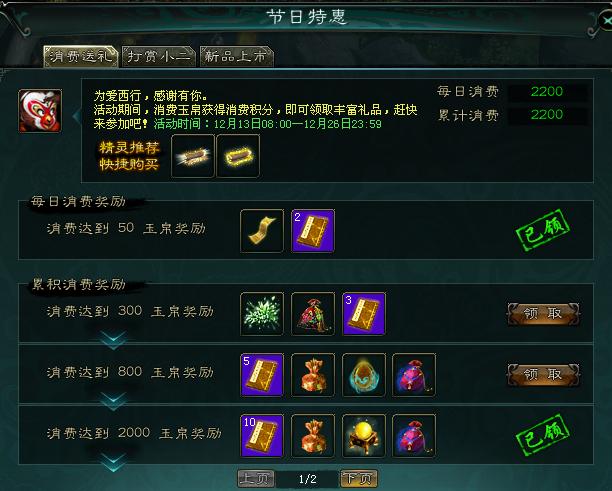Click the green firework reward icon
Screen dimensions: 612x491
click(x=262, y=314)
